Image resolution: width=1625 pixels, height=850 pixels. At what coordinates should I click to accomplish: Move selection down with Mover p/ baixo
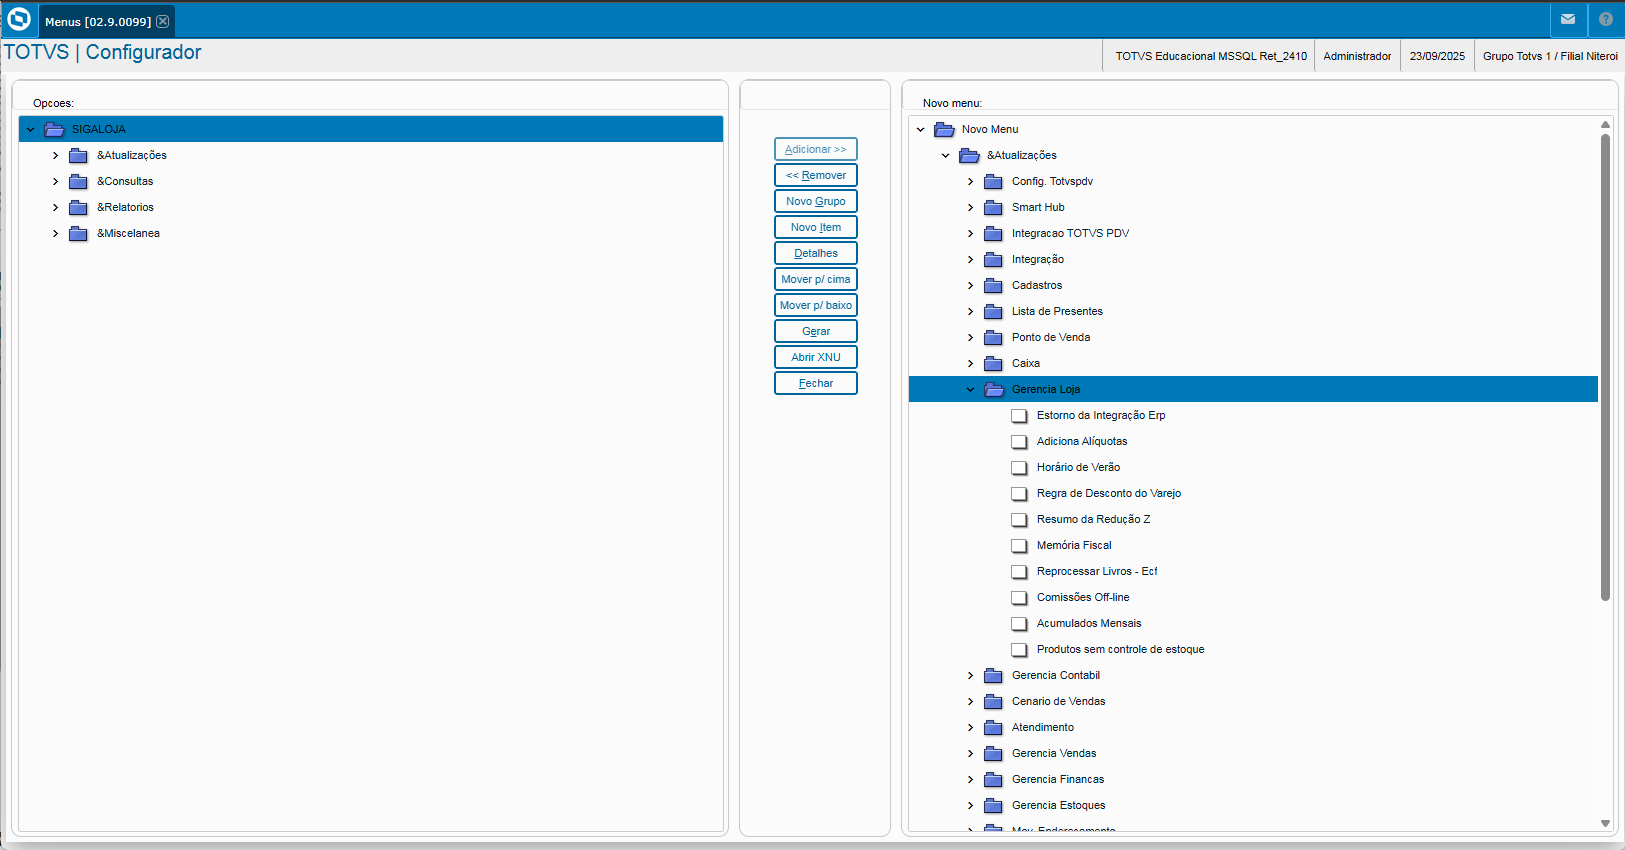point(816,305)
